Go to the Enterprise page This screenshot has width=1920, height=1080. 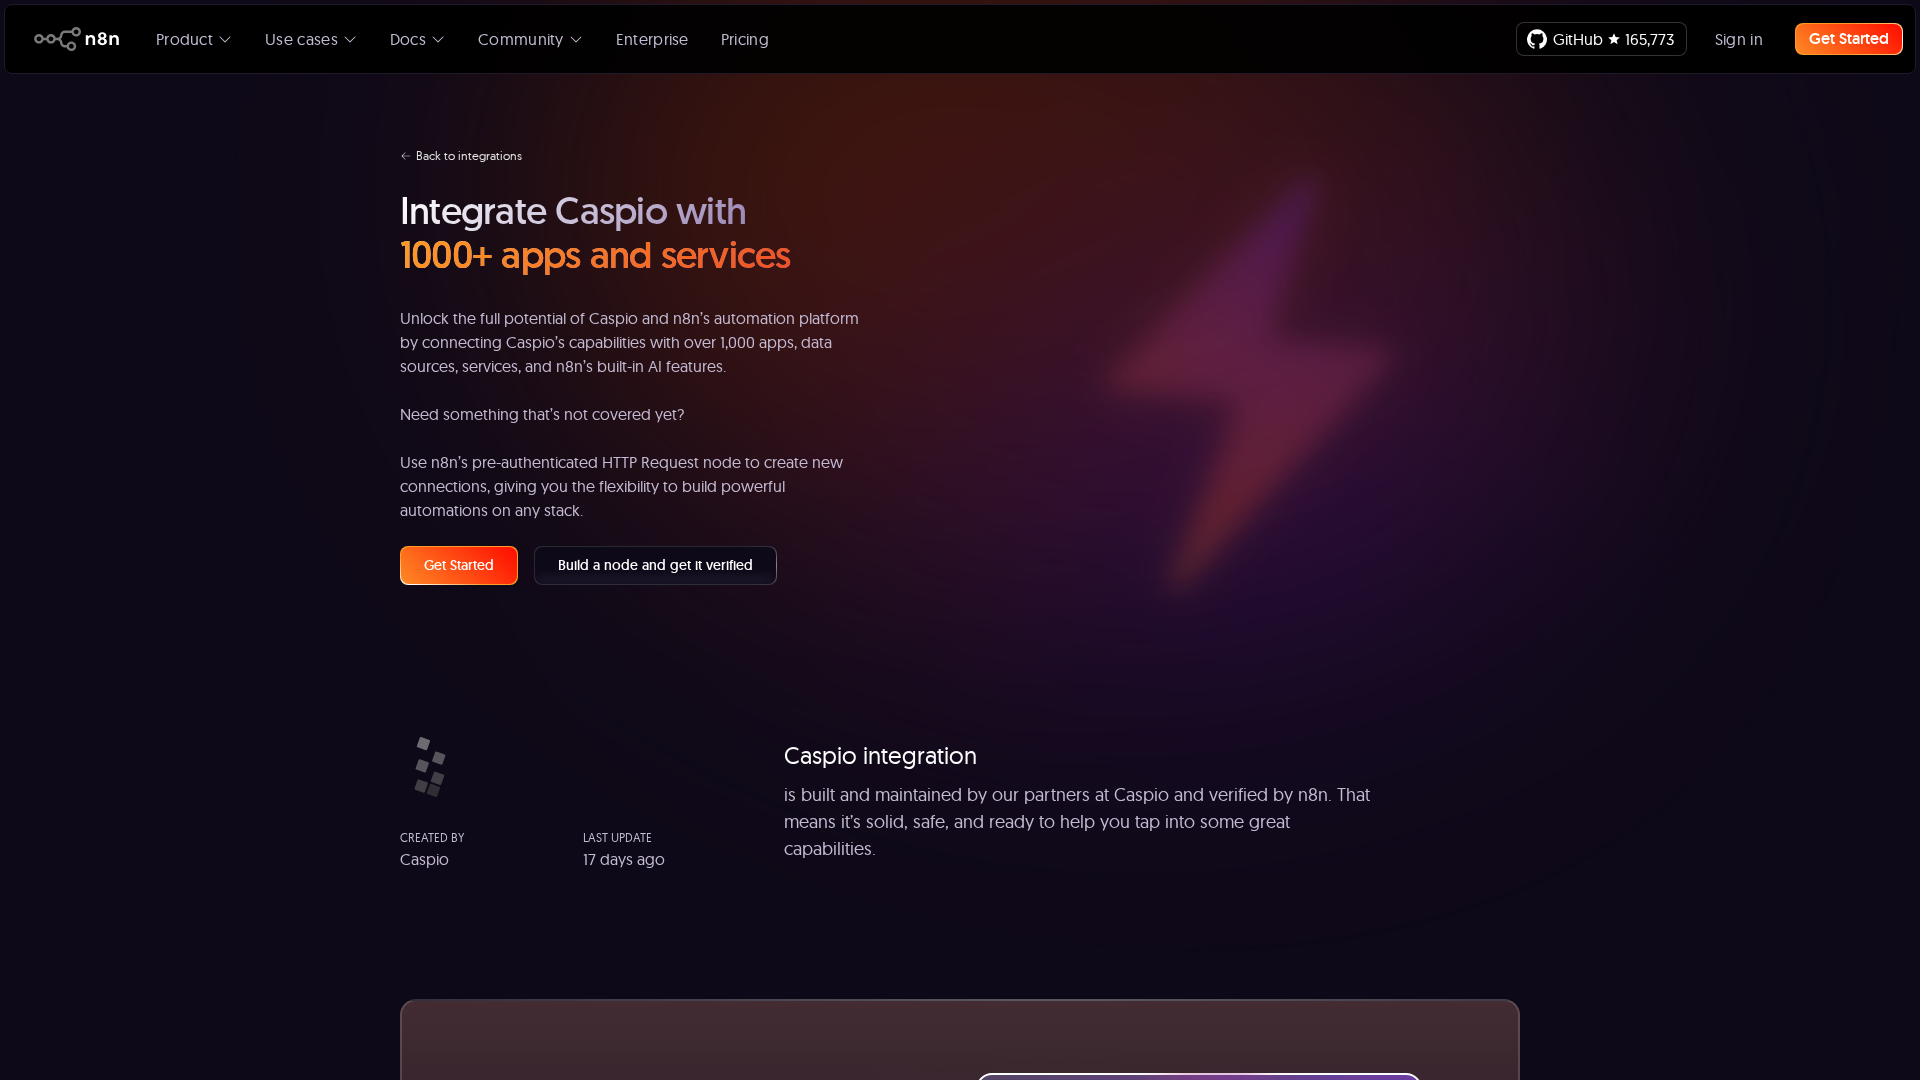point(651,39)
